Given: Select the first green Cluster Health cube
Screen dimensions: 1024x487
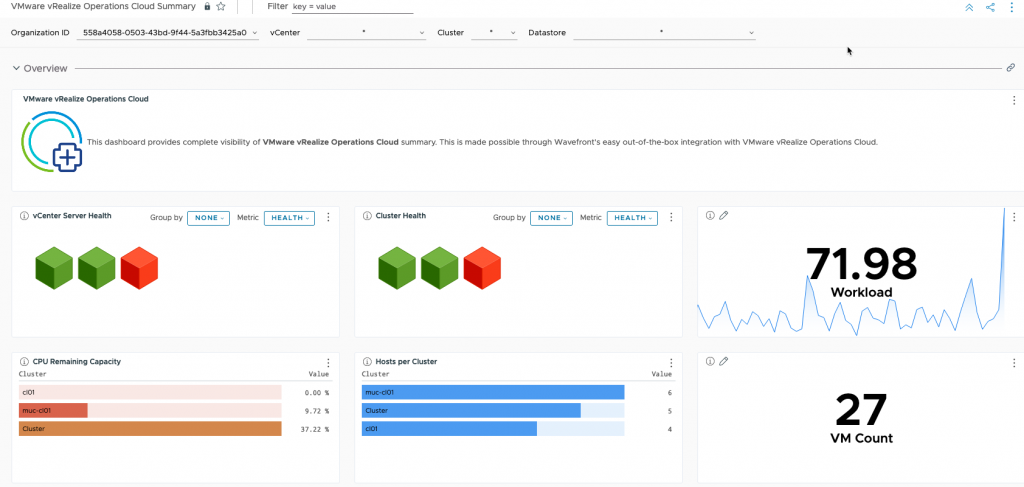Looking at the screenshot, I should 397,268.
